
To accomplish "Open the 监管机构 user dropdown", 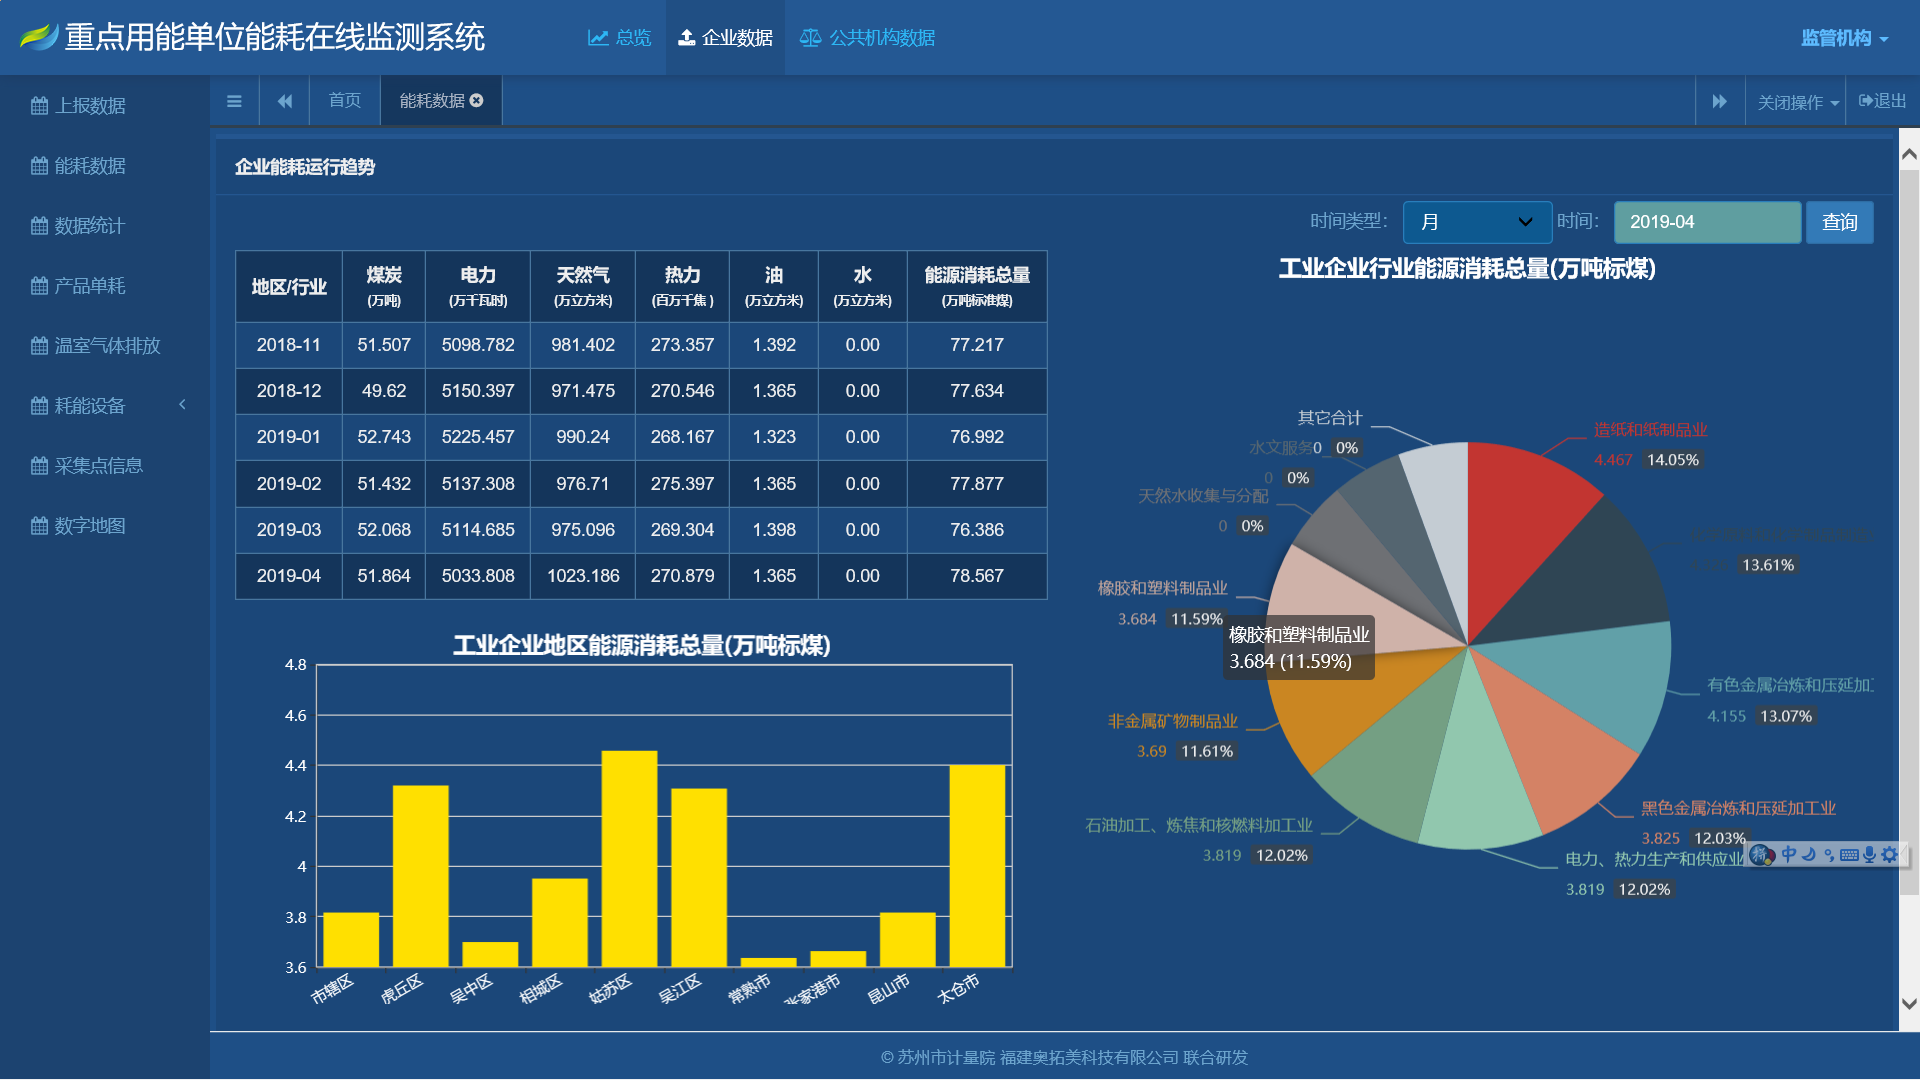I will coord(1844,38).
